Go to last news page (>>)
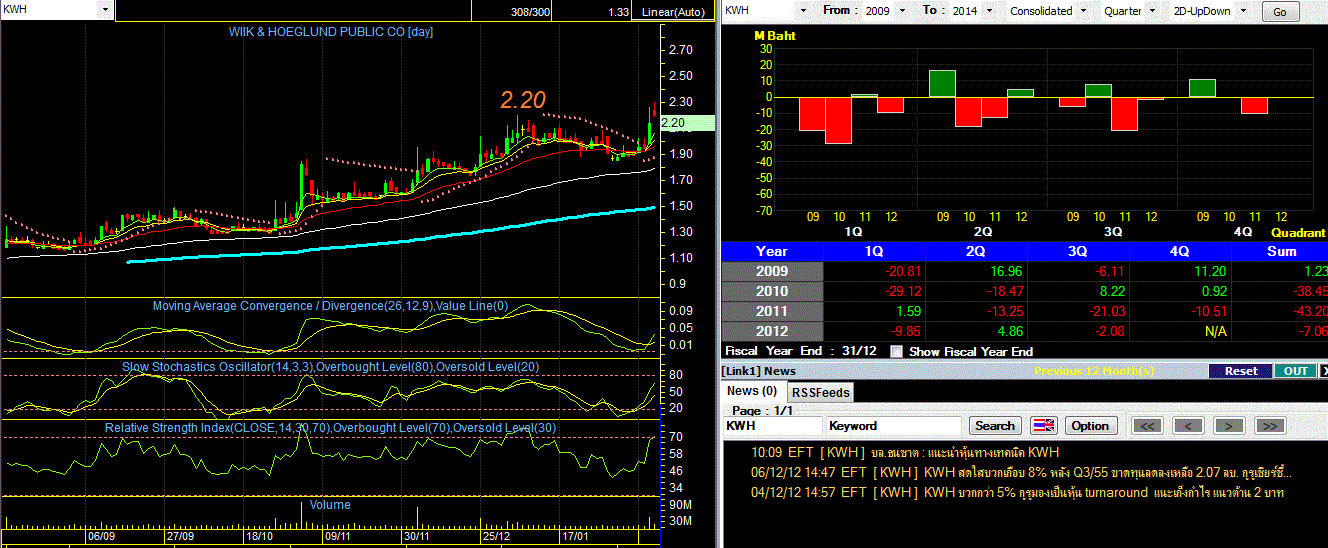Viewport: 1328px width, 548px height. click(x=1269, y=425)
